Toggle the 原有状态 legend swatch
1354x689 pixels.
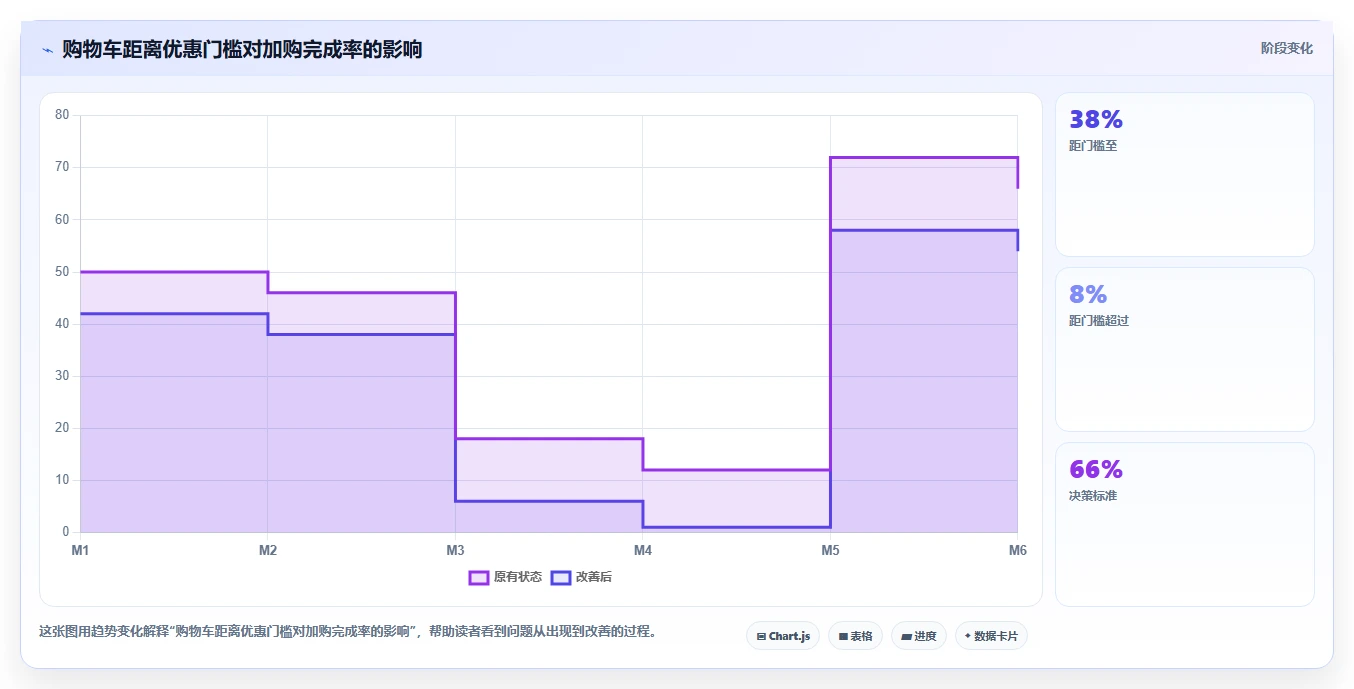pos(479,577)
